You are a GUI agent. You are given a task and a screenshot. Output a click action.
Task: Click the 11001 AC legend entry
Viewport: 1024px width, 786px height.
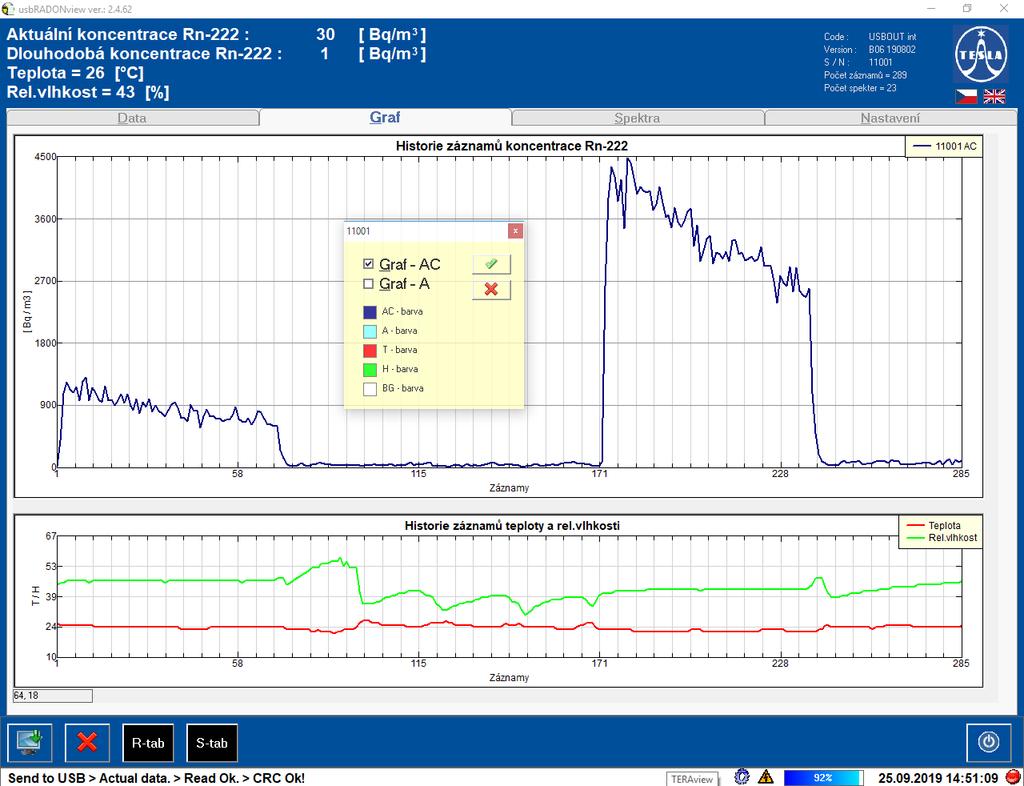943,146
